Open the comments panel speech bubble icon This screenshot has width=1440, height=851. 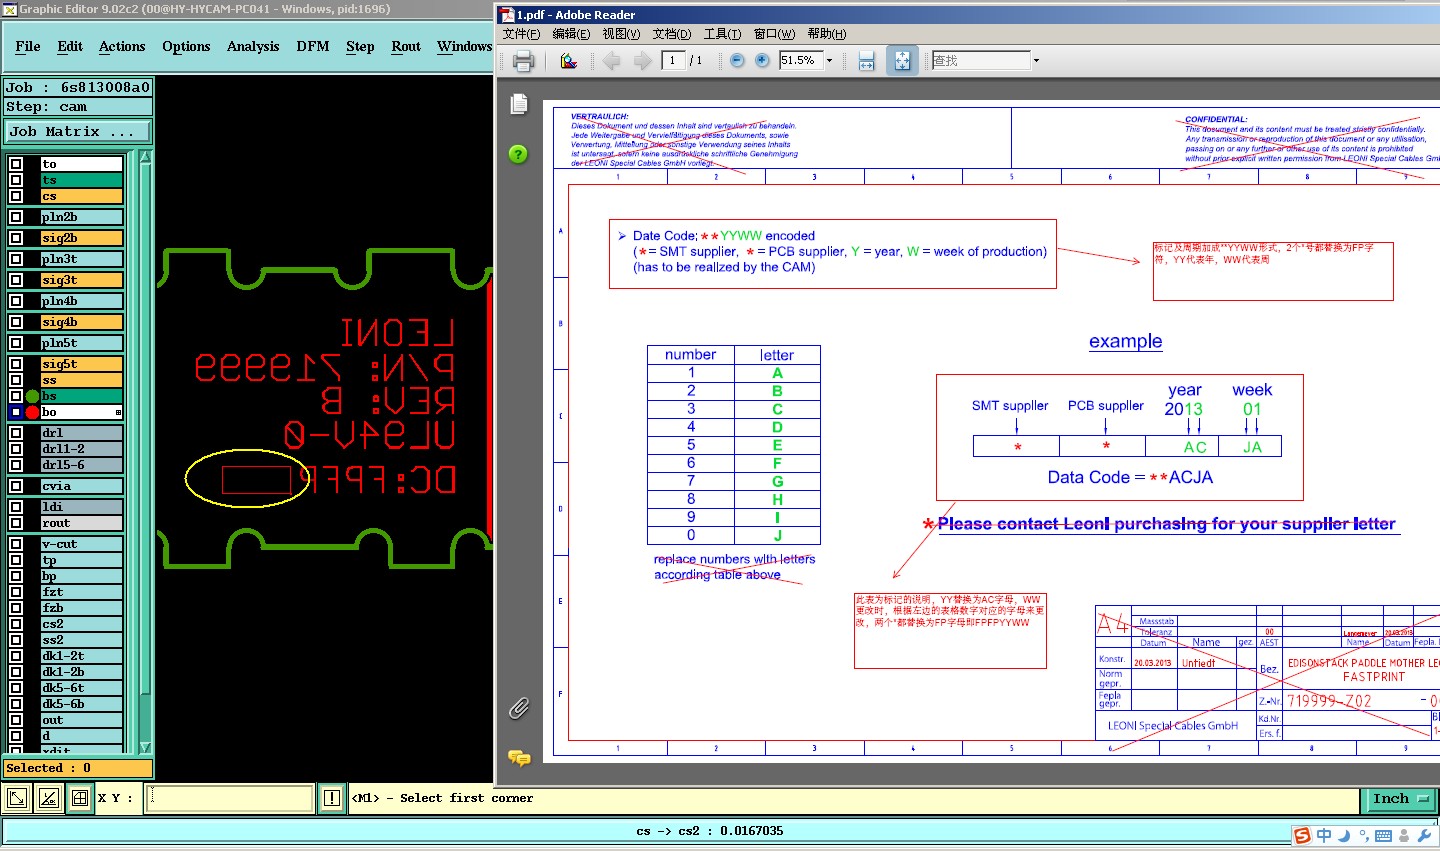click(x=518, y=758)
